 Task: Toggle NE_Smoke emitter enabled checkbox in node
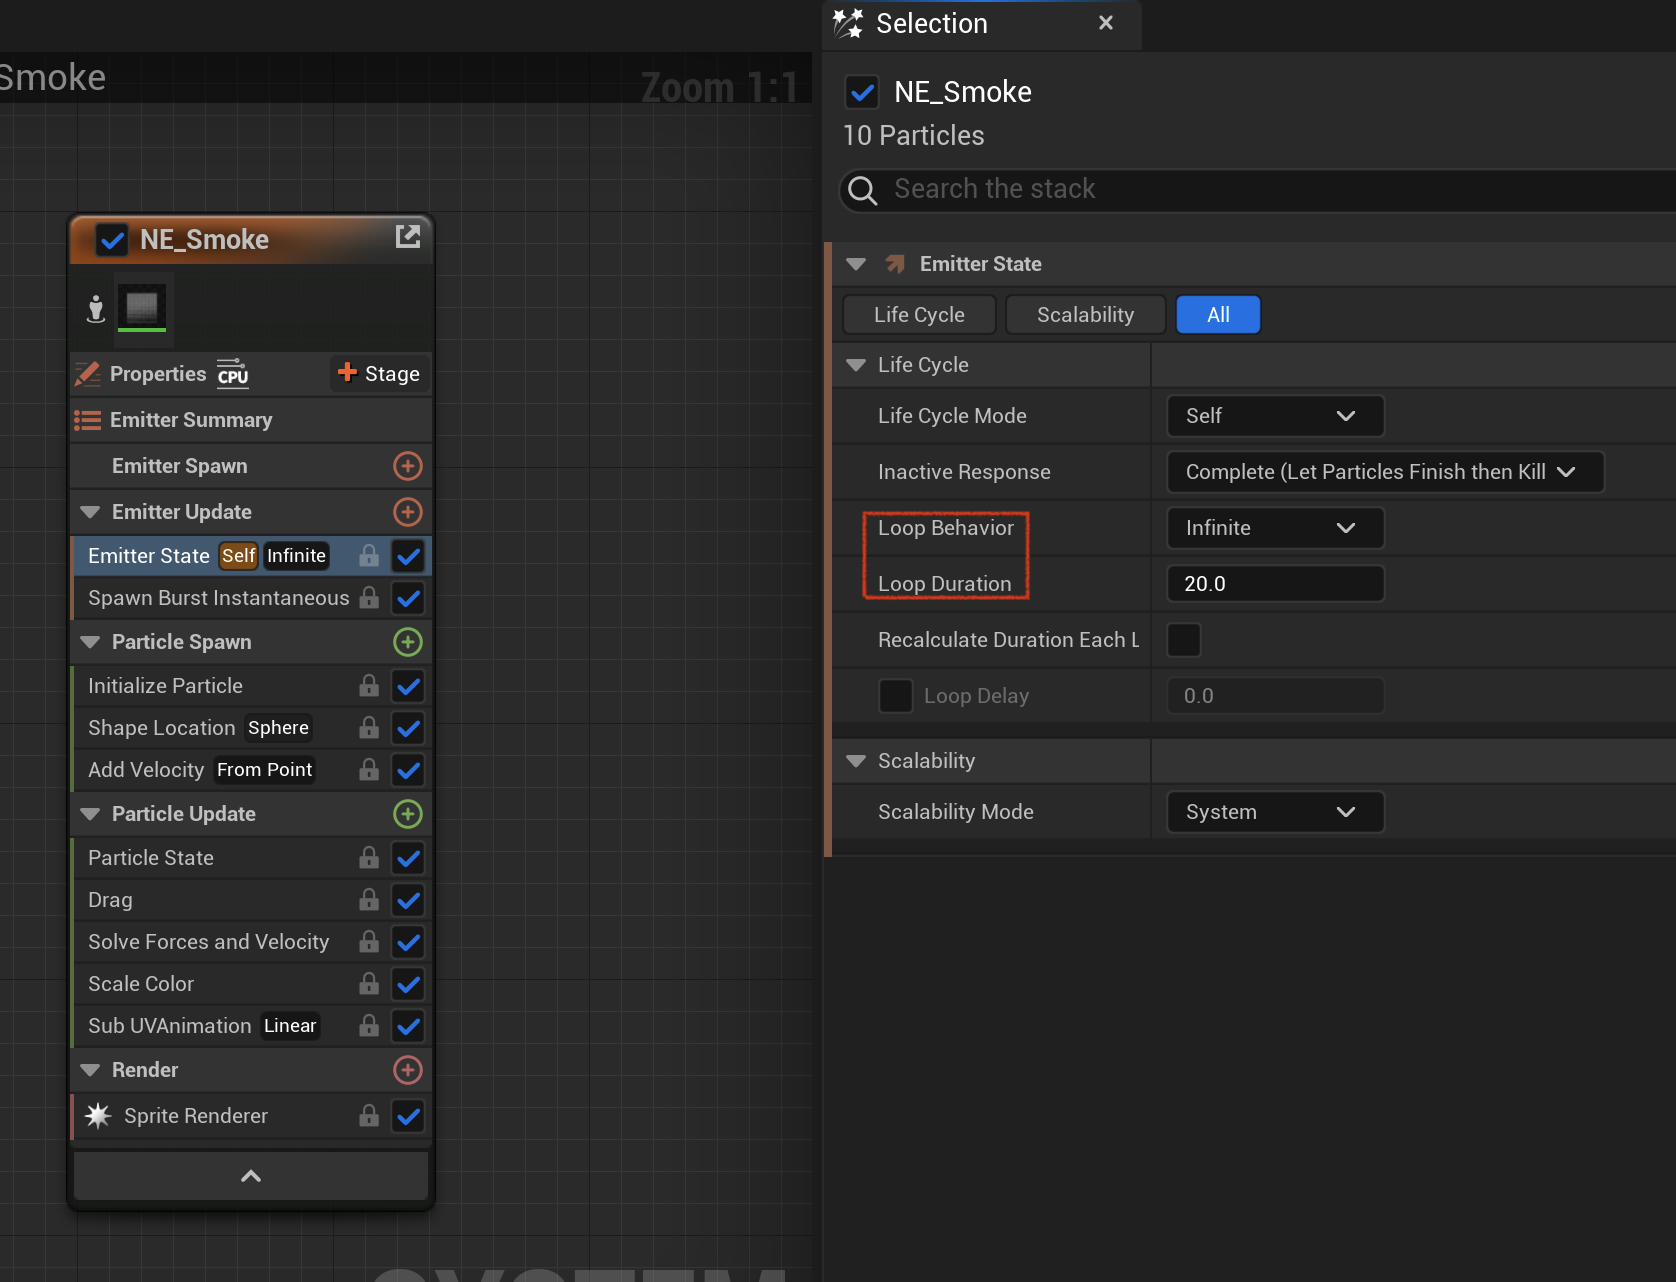(x=112, y=240)
